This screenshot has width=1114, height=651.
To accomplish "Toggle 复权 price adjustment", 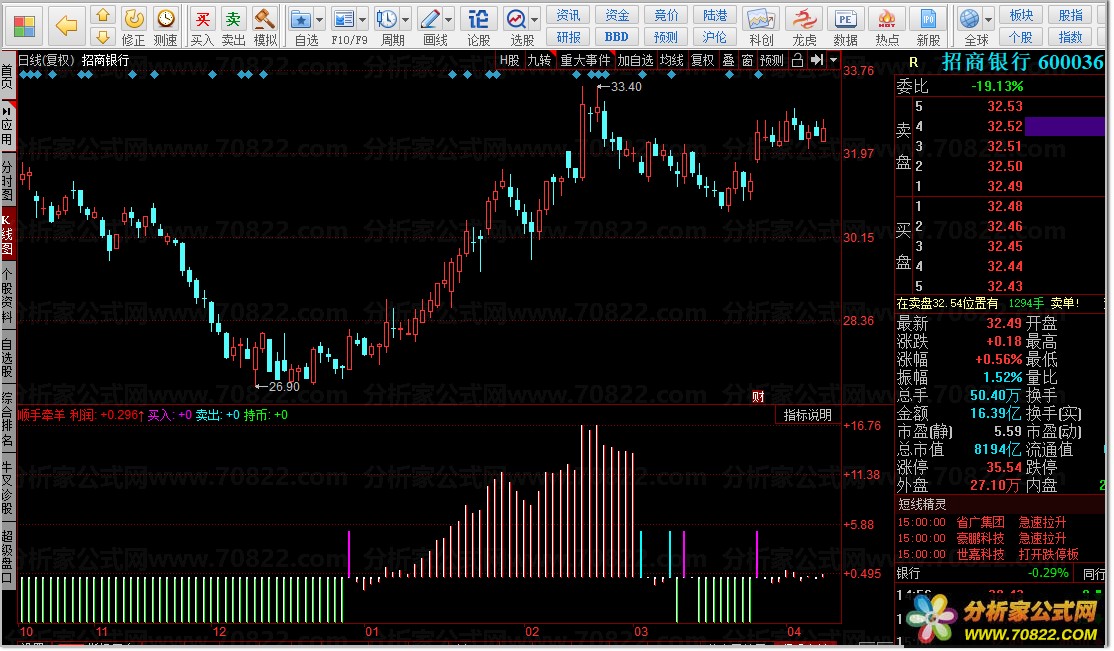I will point(703,60).
